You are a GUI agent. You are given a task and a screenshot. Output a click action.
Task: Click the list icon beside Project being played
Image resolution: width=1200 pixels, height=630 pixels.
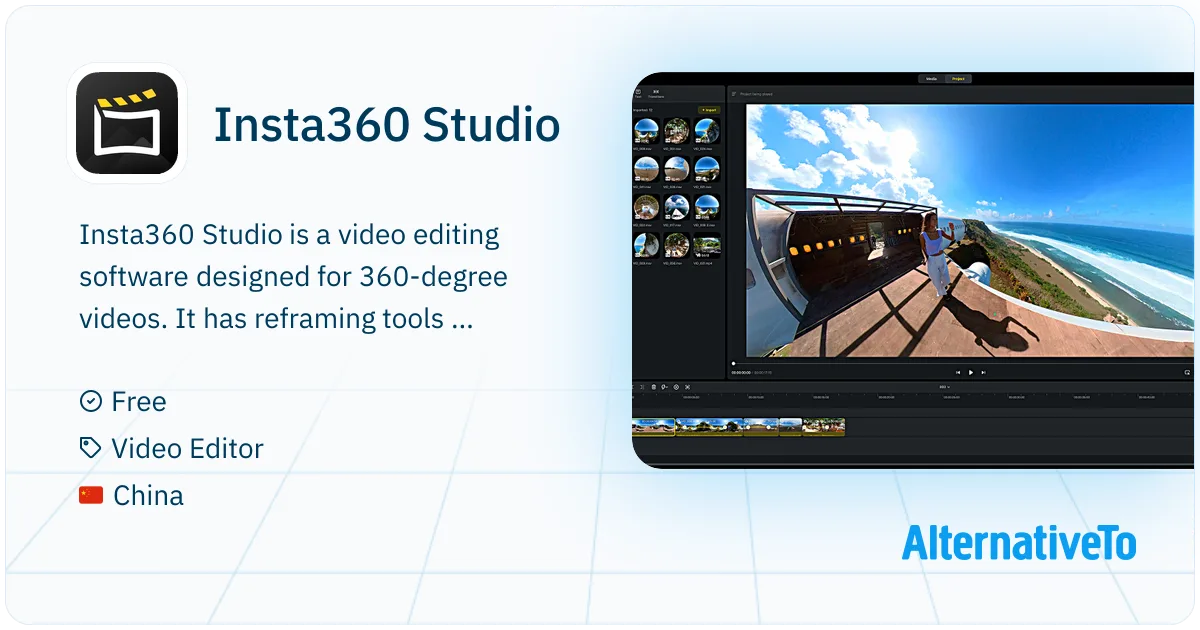pyautogui.click(x=733, y=94)
